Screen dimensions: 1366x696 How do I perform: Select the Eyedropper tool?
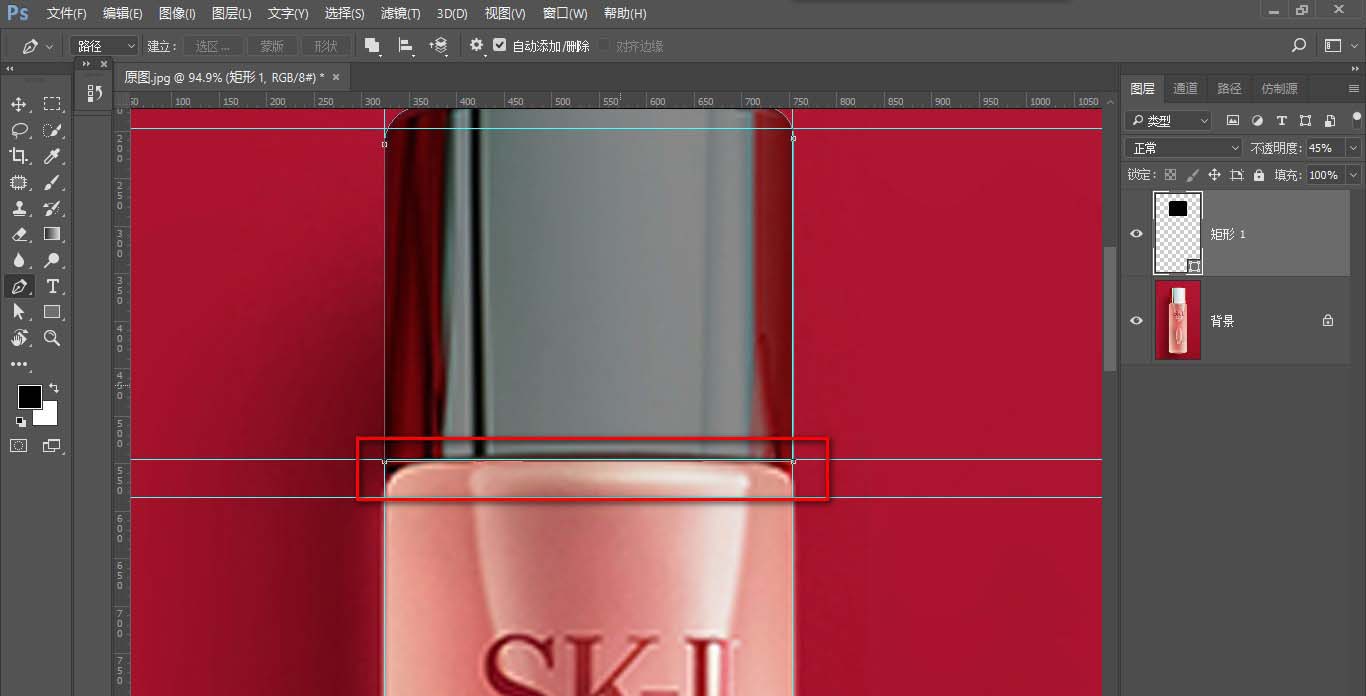(x=52, y=156)
